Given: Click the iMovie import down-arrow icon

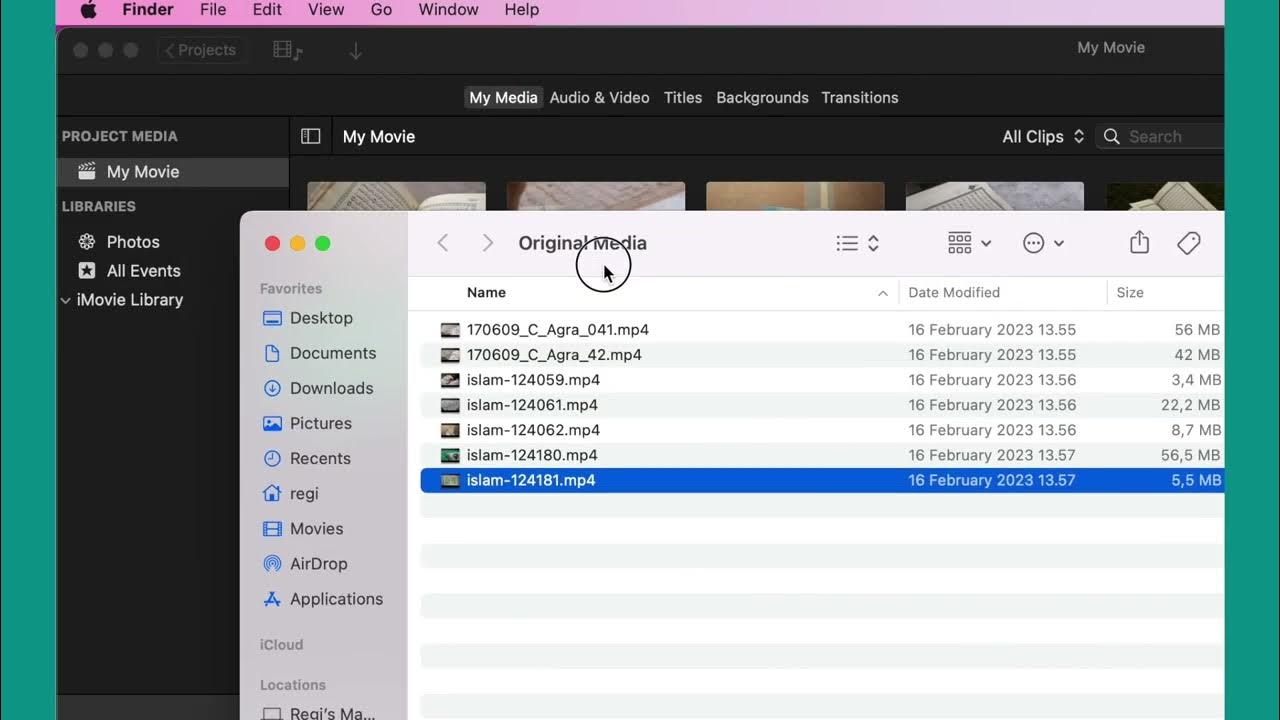Looking at the screenshot, I should [x=355, y=50].
